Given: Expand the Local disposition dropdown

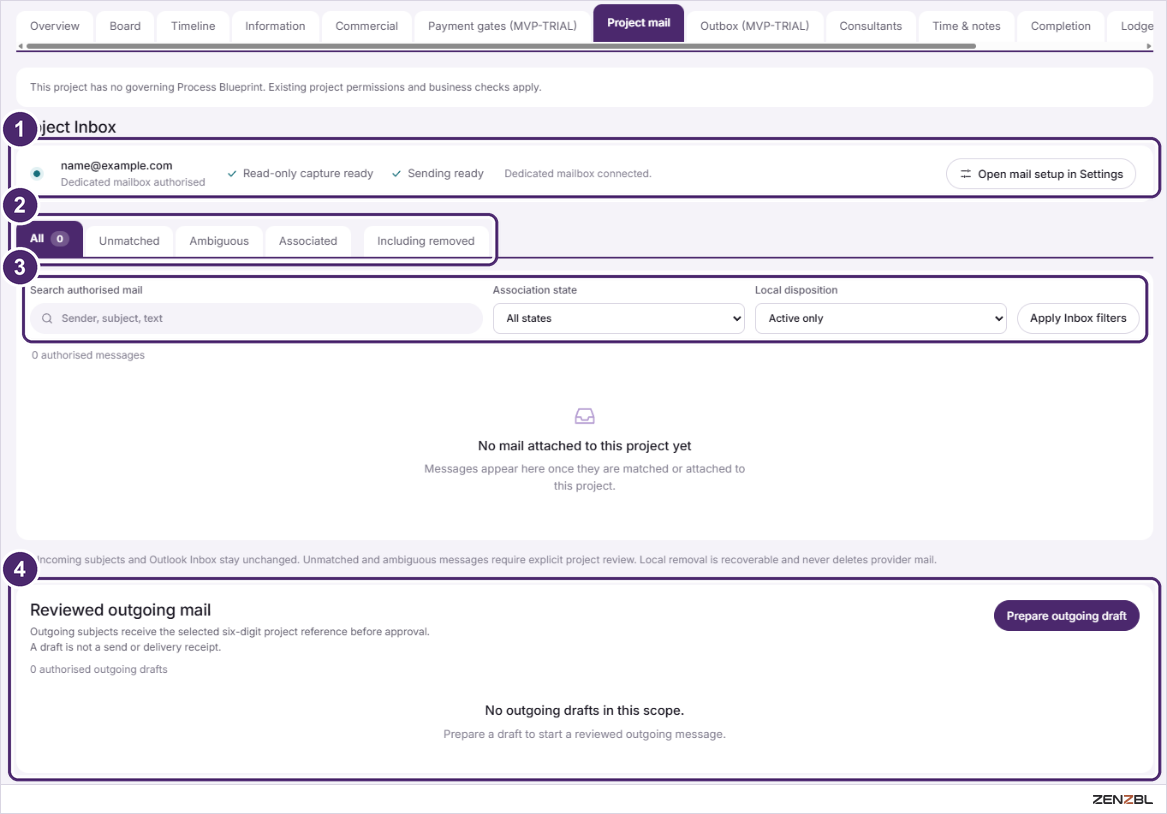Looking at the screenshot, I should tap(880, 318).
